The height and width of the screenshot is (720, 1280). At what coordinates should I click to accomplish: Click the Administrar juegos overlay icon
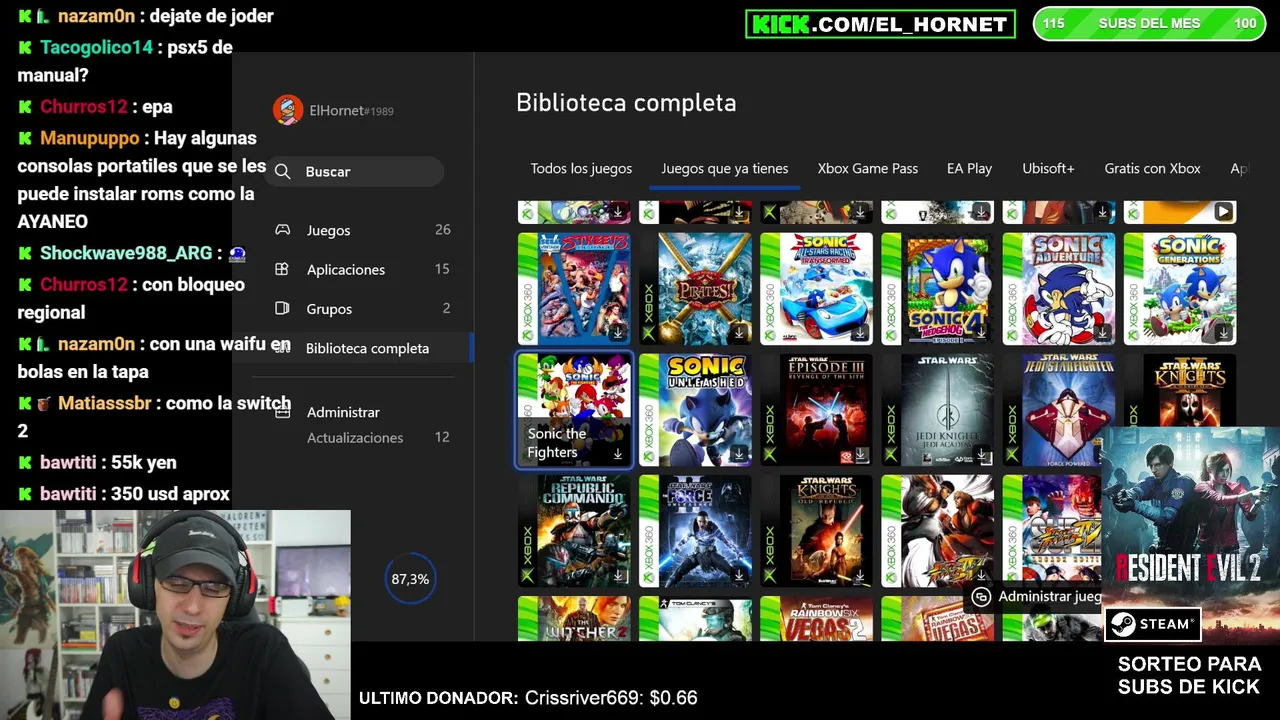[981, 597]
